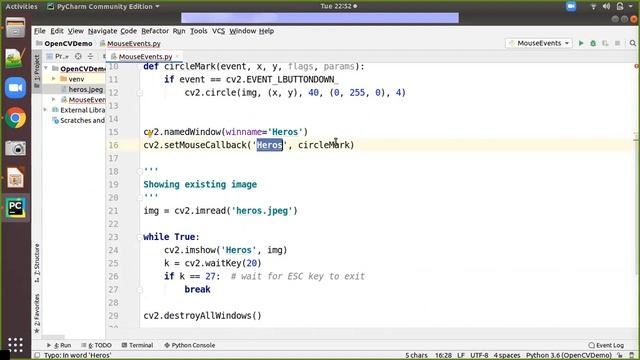
Task: Show Applications grid at dock bottom
Action: pos(16,345)
